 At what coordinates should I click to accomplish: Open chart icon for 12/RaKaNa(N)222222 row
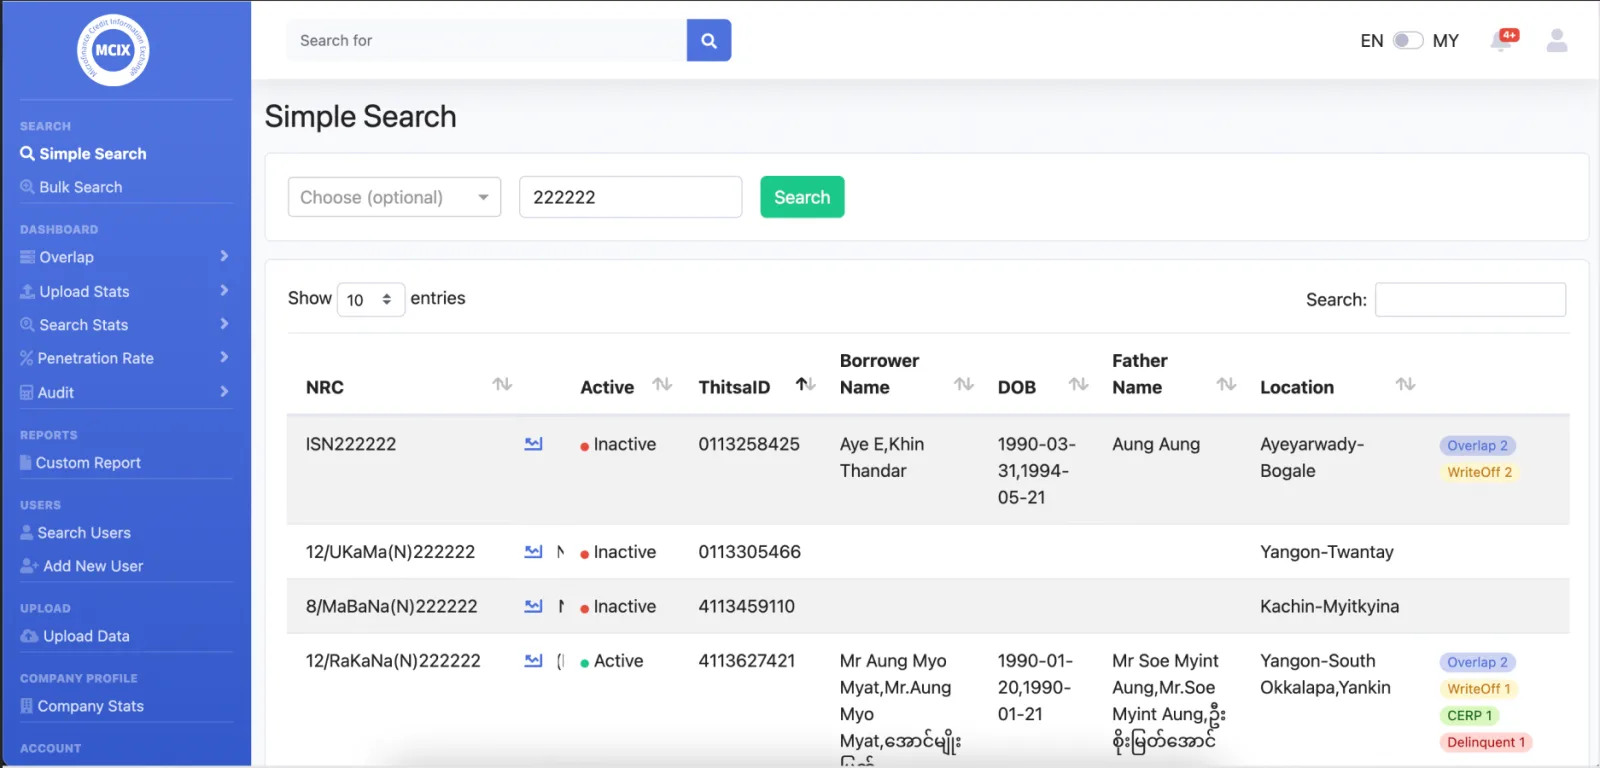pyautogui.click(x=534, y=661)
